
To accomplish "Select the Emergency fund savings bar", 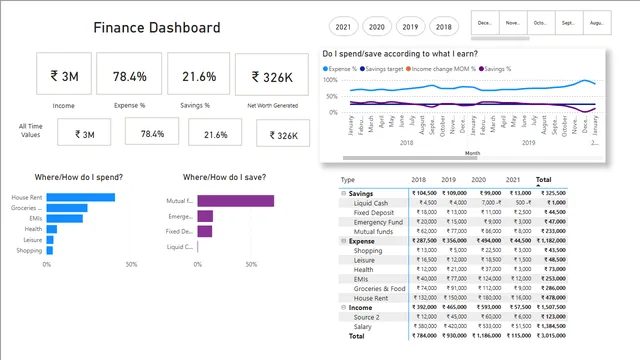I will pos(205,216).
